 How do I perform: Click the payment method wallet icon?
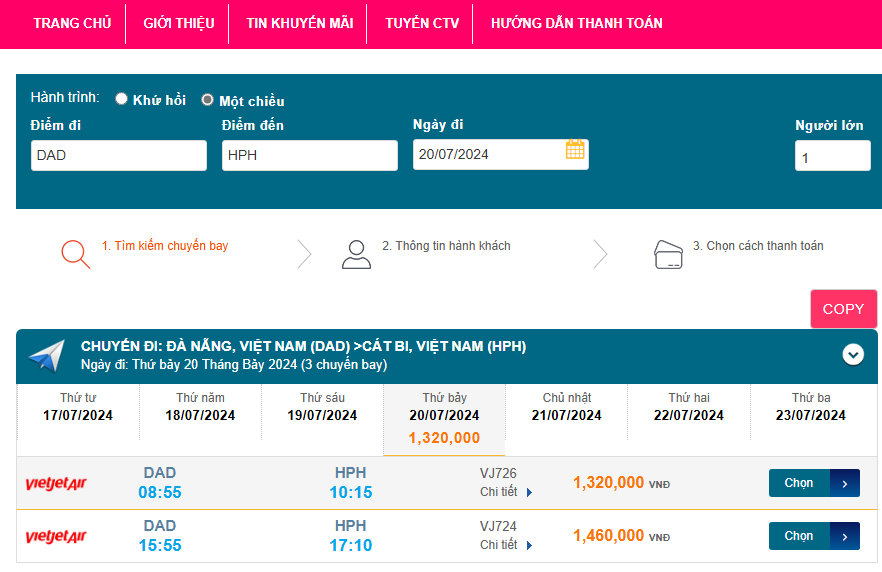coord(667,254)
